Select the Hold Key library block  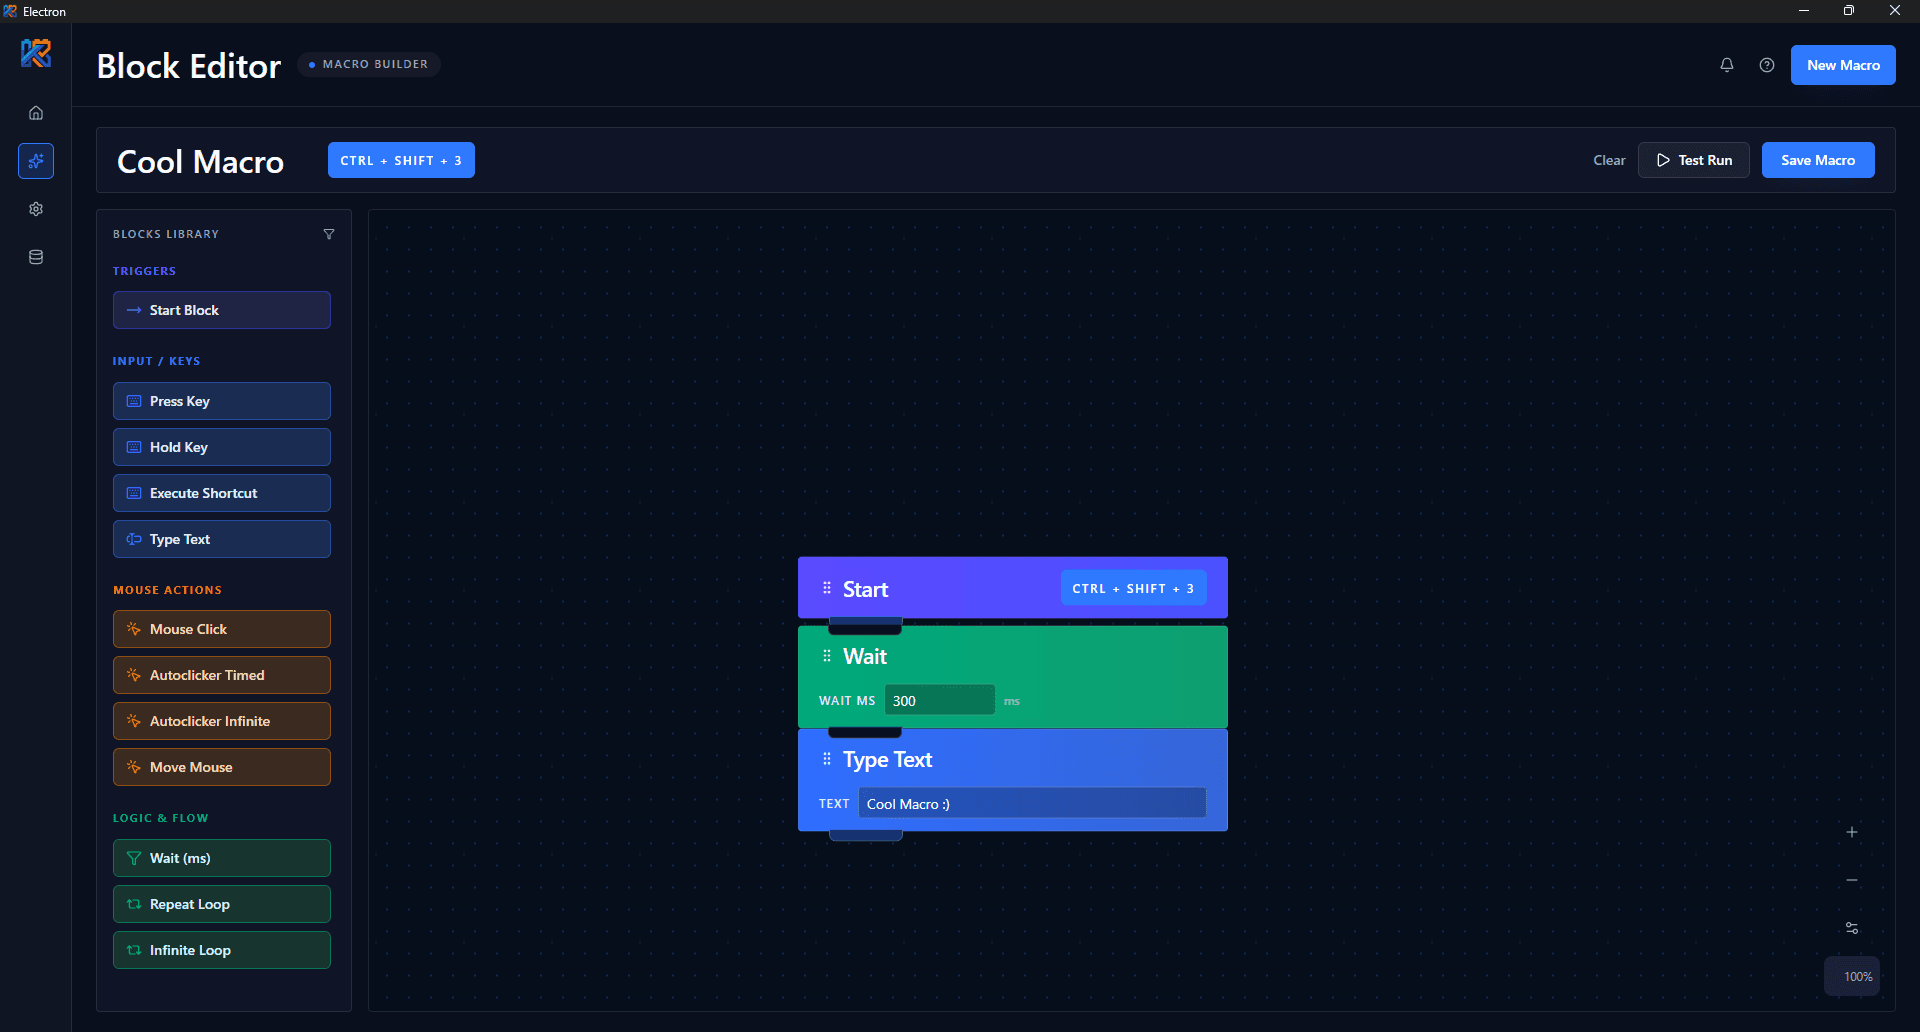(x=222, y=447)
